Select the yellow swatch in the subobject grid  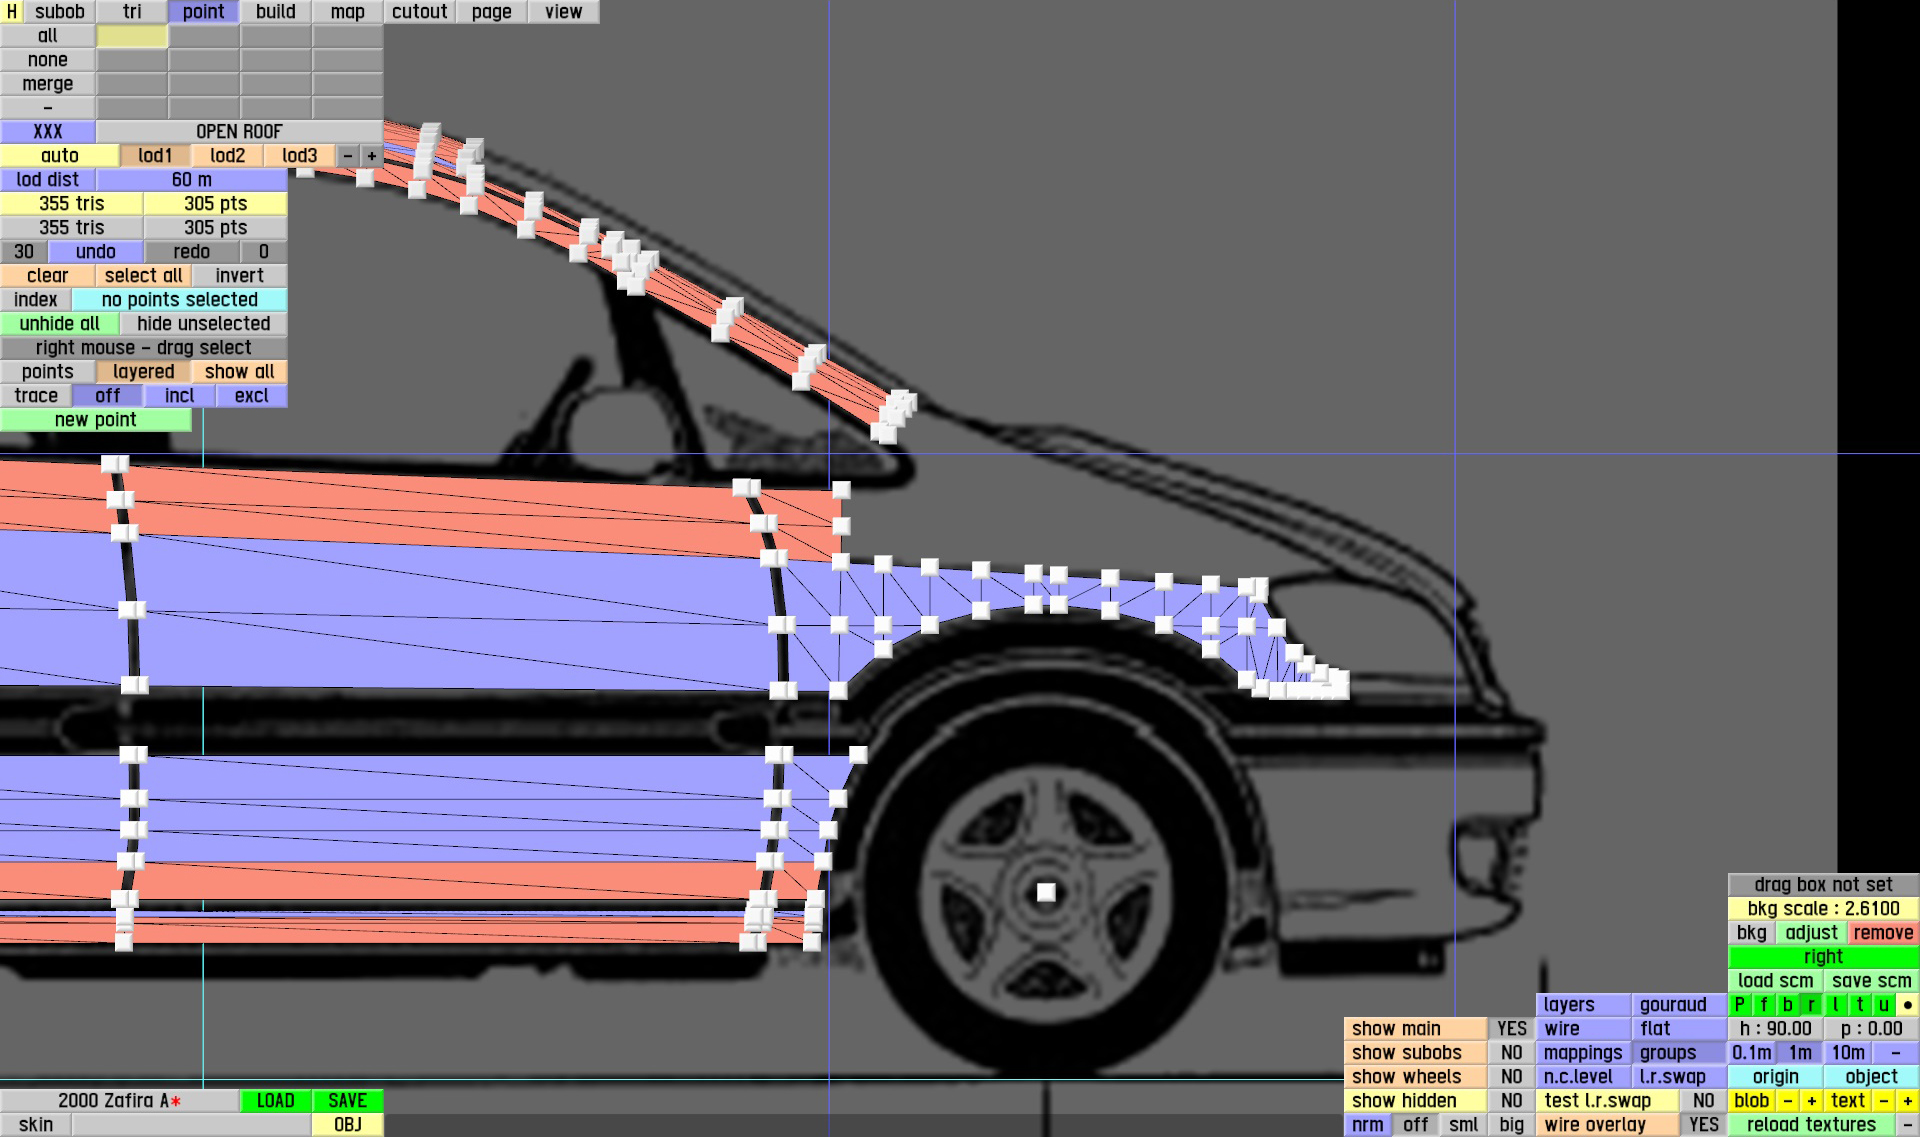(x=131, y=36)
